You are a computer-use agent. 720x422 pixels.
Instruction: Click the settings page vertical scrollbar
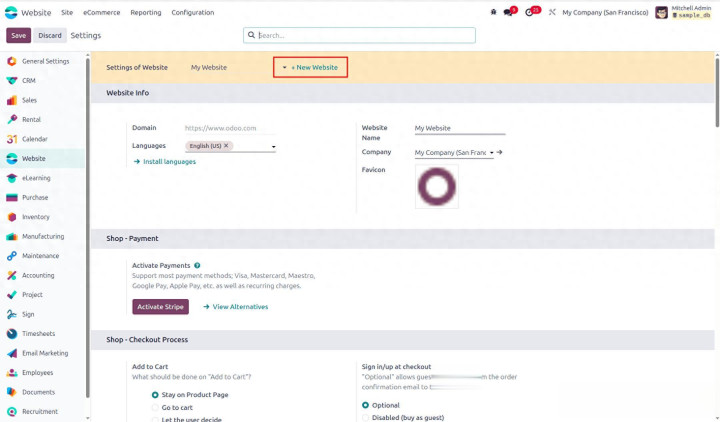[x=717, y=92]
